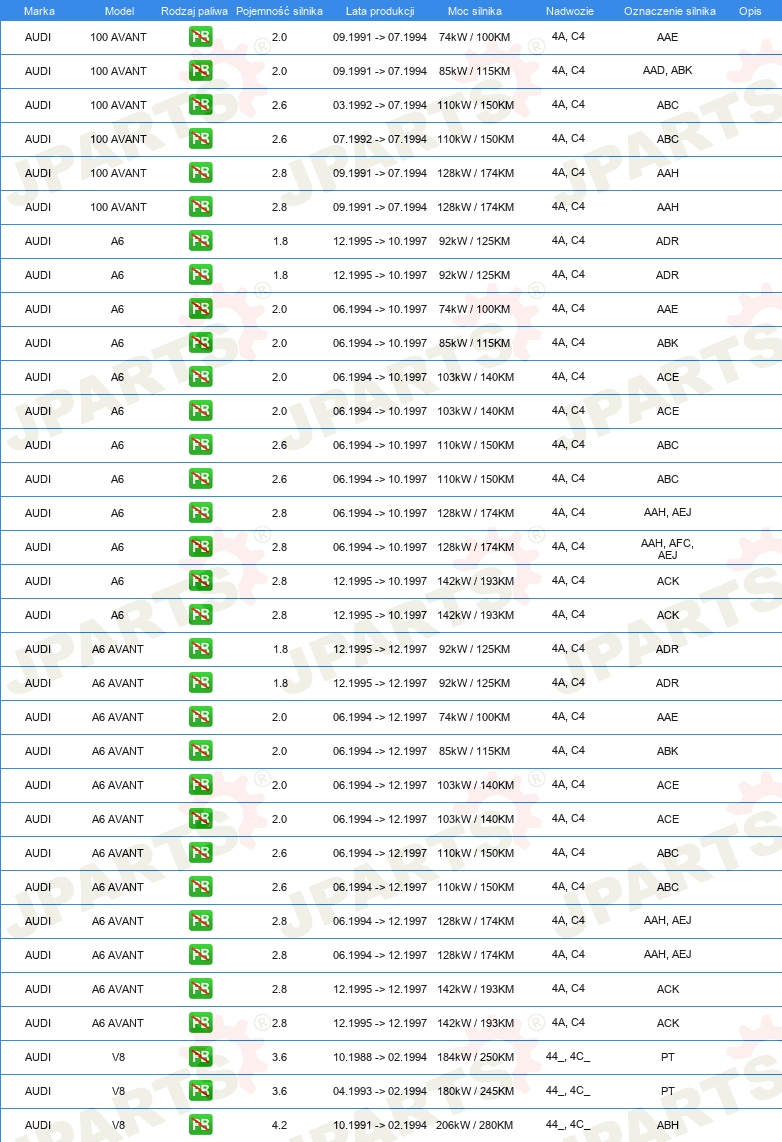Select the 4.2 engine capacity cell
Viewport: 782px width, 1142px height.
(x=280, y=1125)
